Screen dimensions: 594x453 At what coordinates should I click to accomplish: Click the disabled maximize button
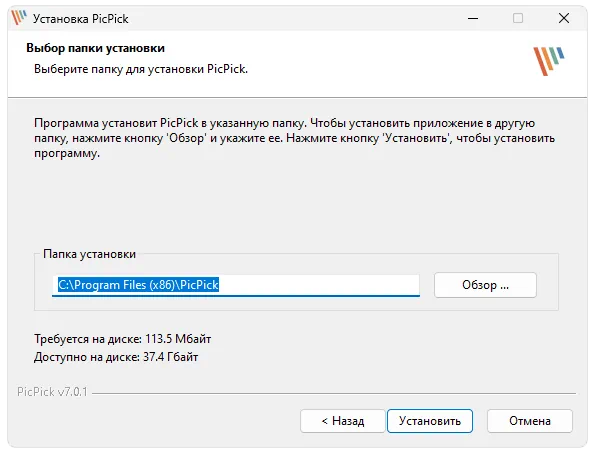pos(518,18)
